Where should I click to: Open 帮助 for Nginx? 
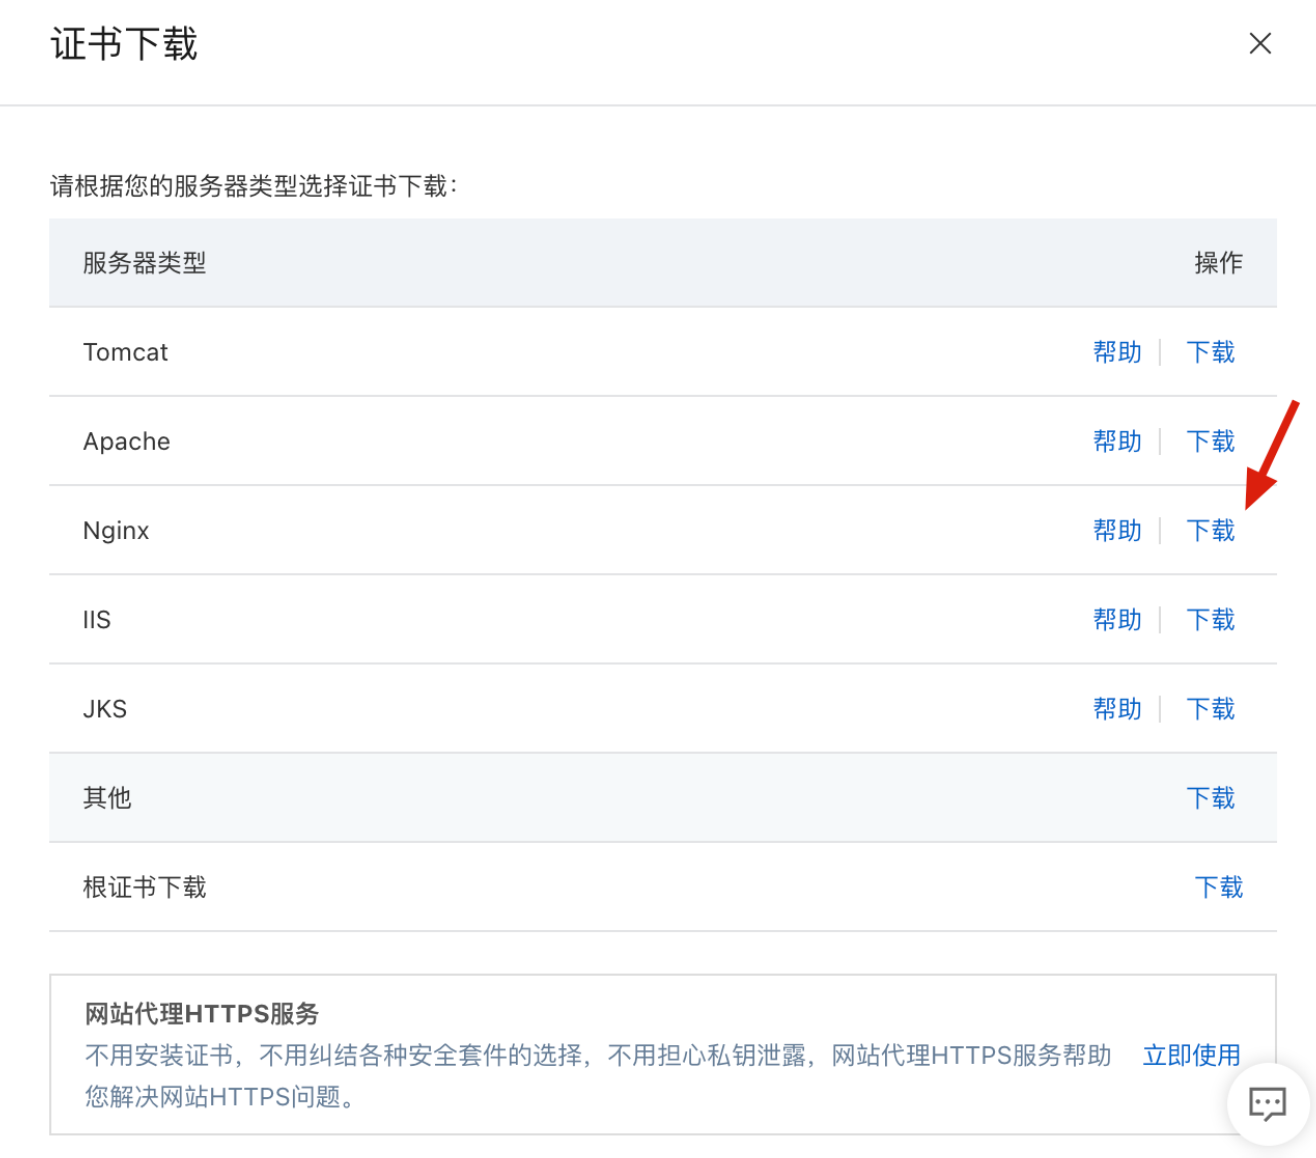[x=1117, y=530]
